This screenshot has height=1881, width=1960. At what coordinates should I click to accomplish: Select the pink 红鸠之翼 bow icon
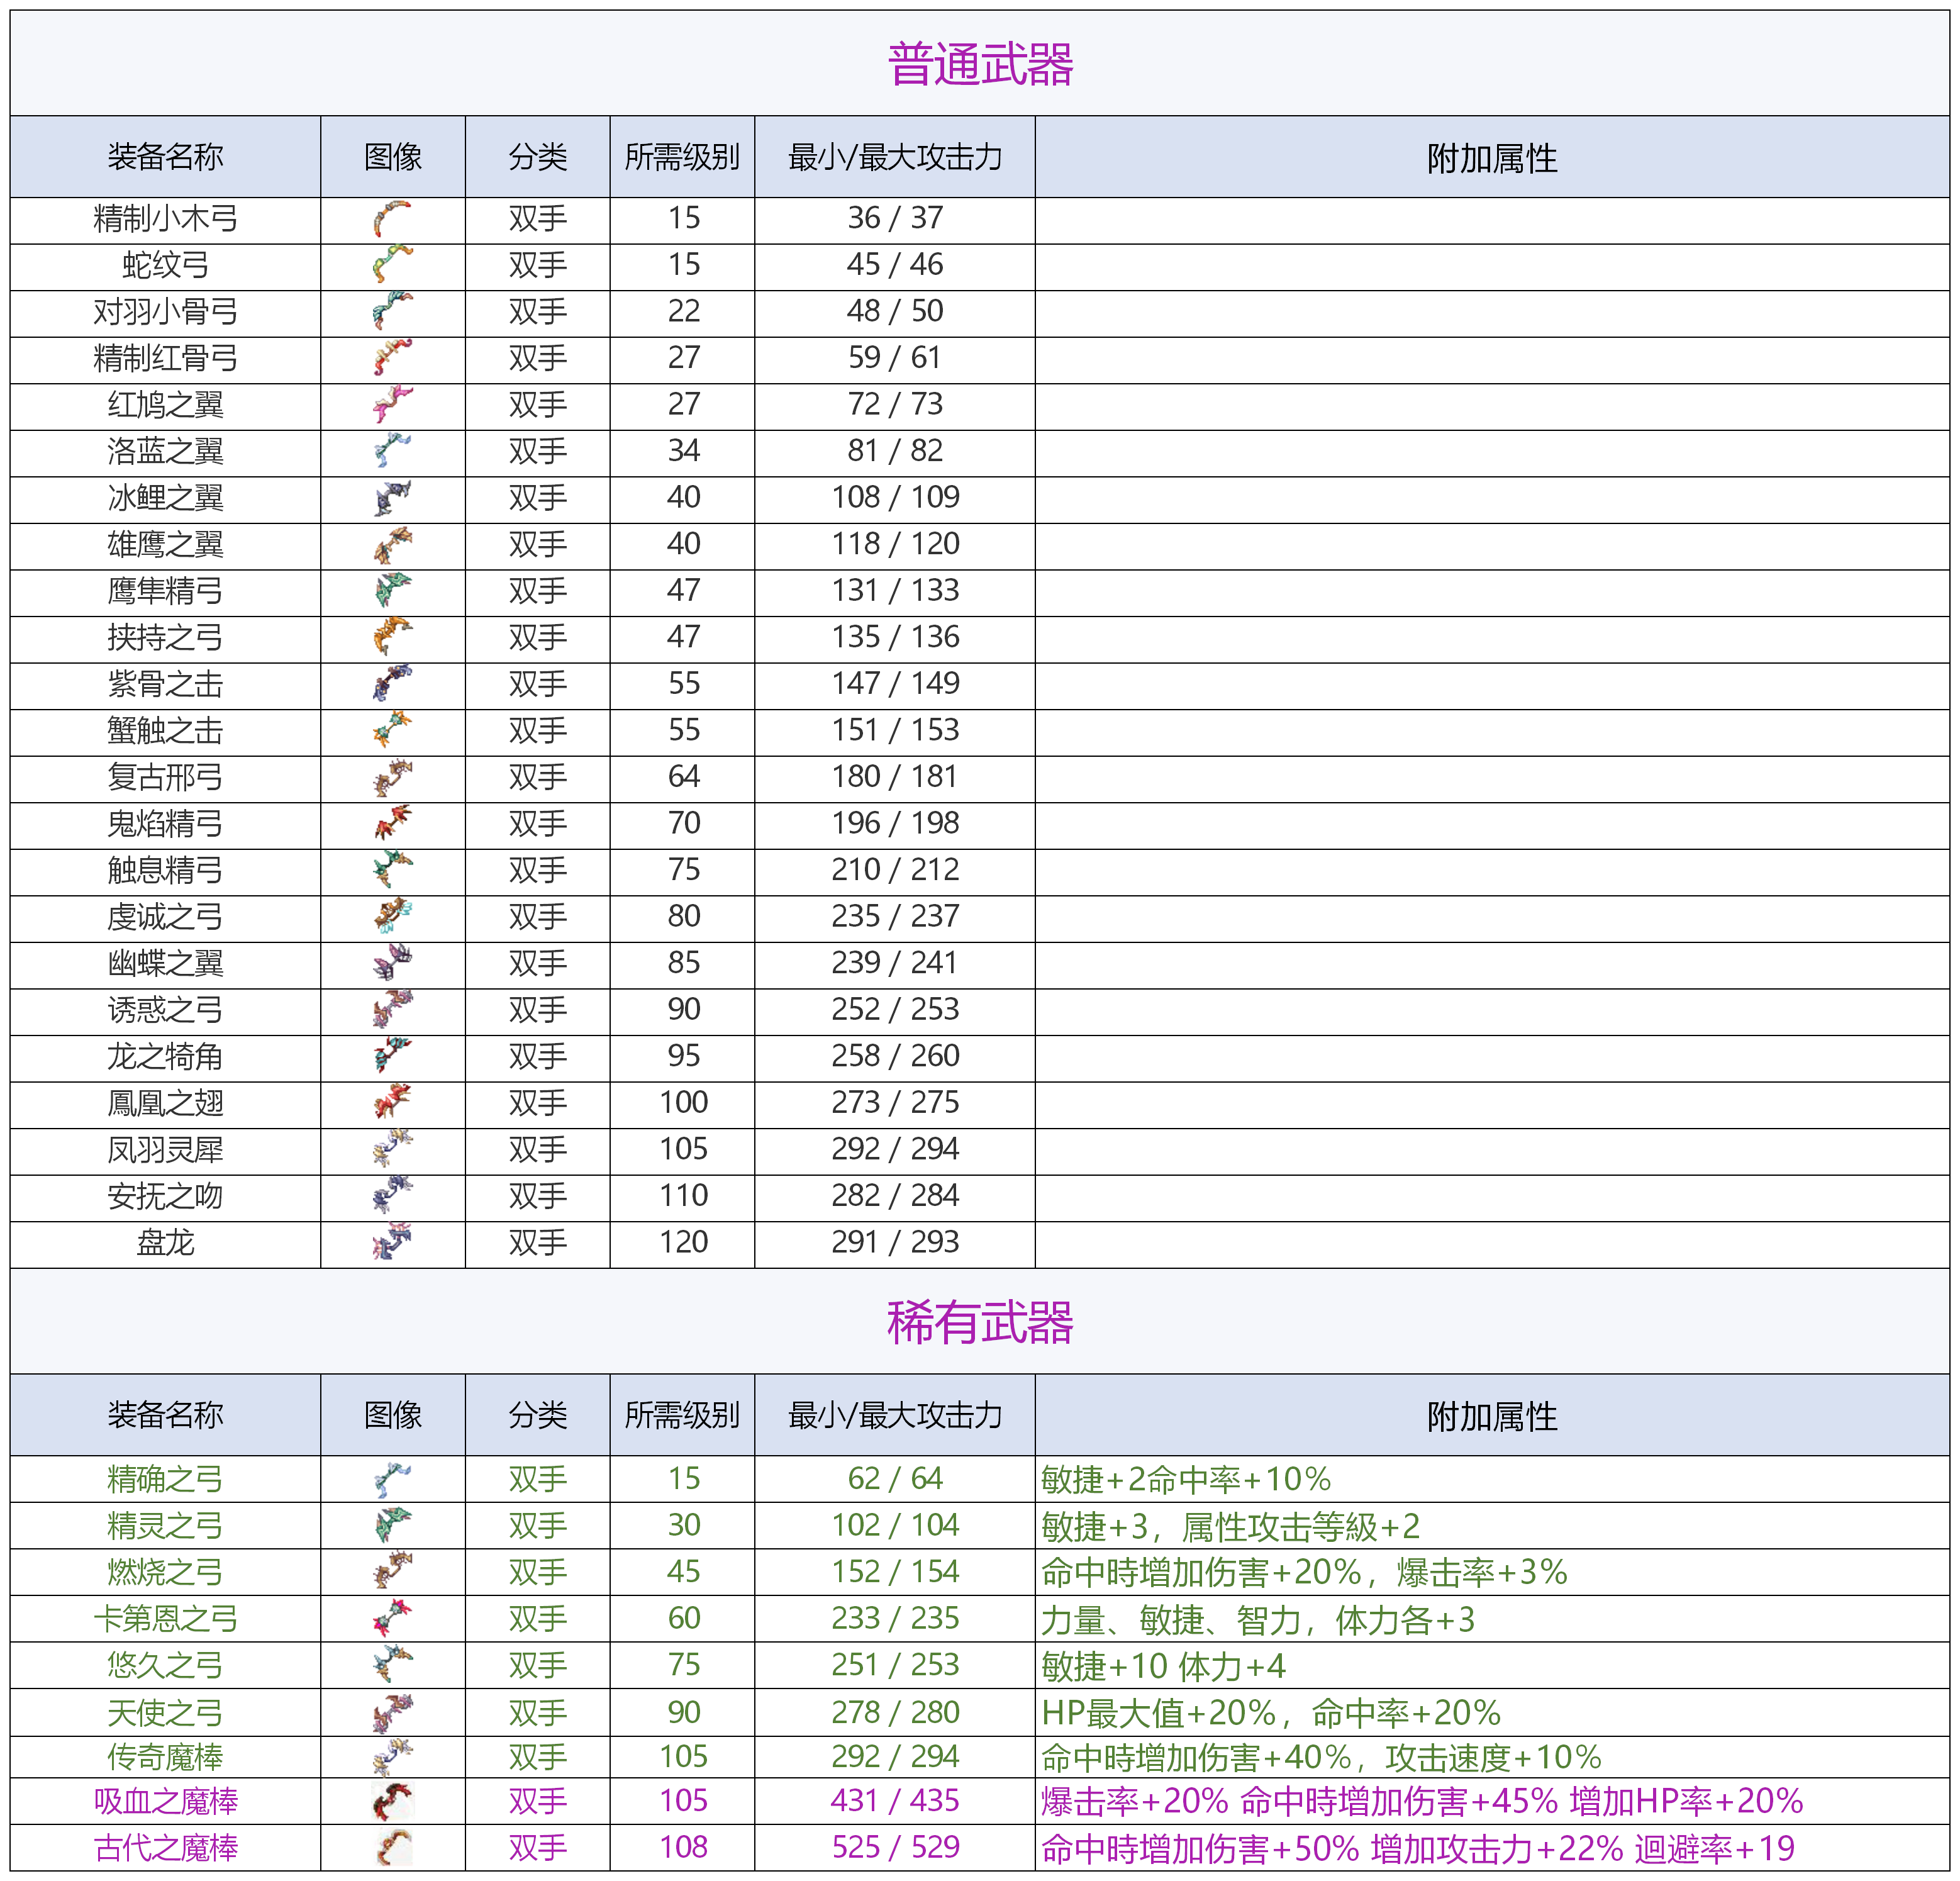[392, 405]
